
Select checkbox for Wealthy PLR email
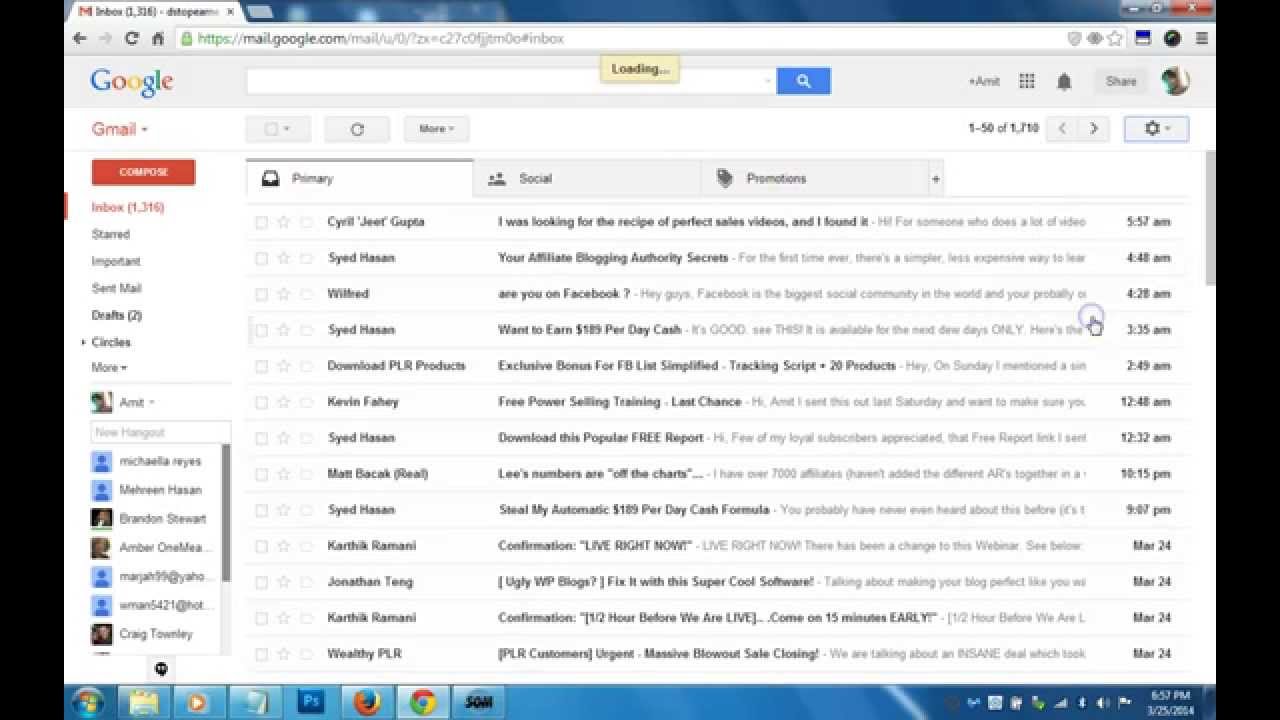point(261,655)
